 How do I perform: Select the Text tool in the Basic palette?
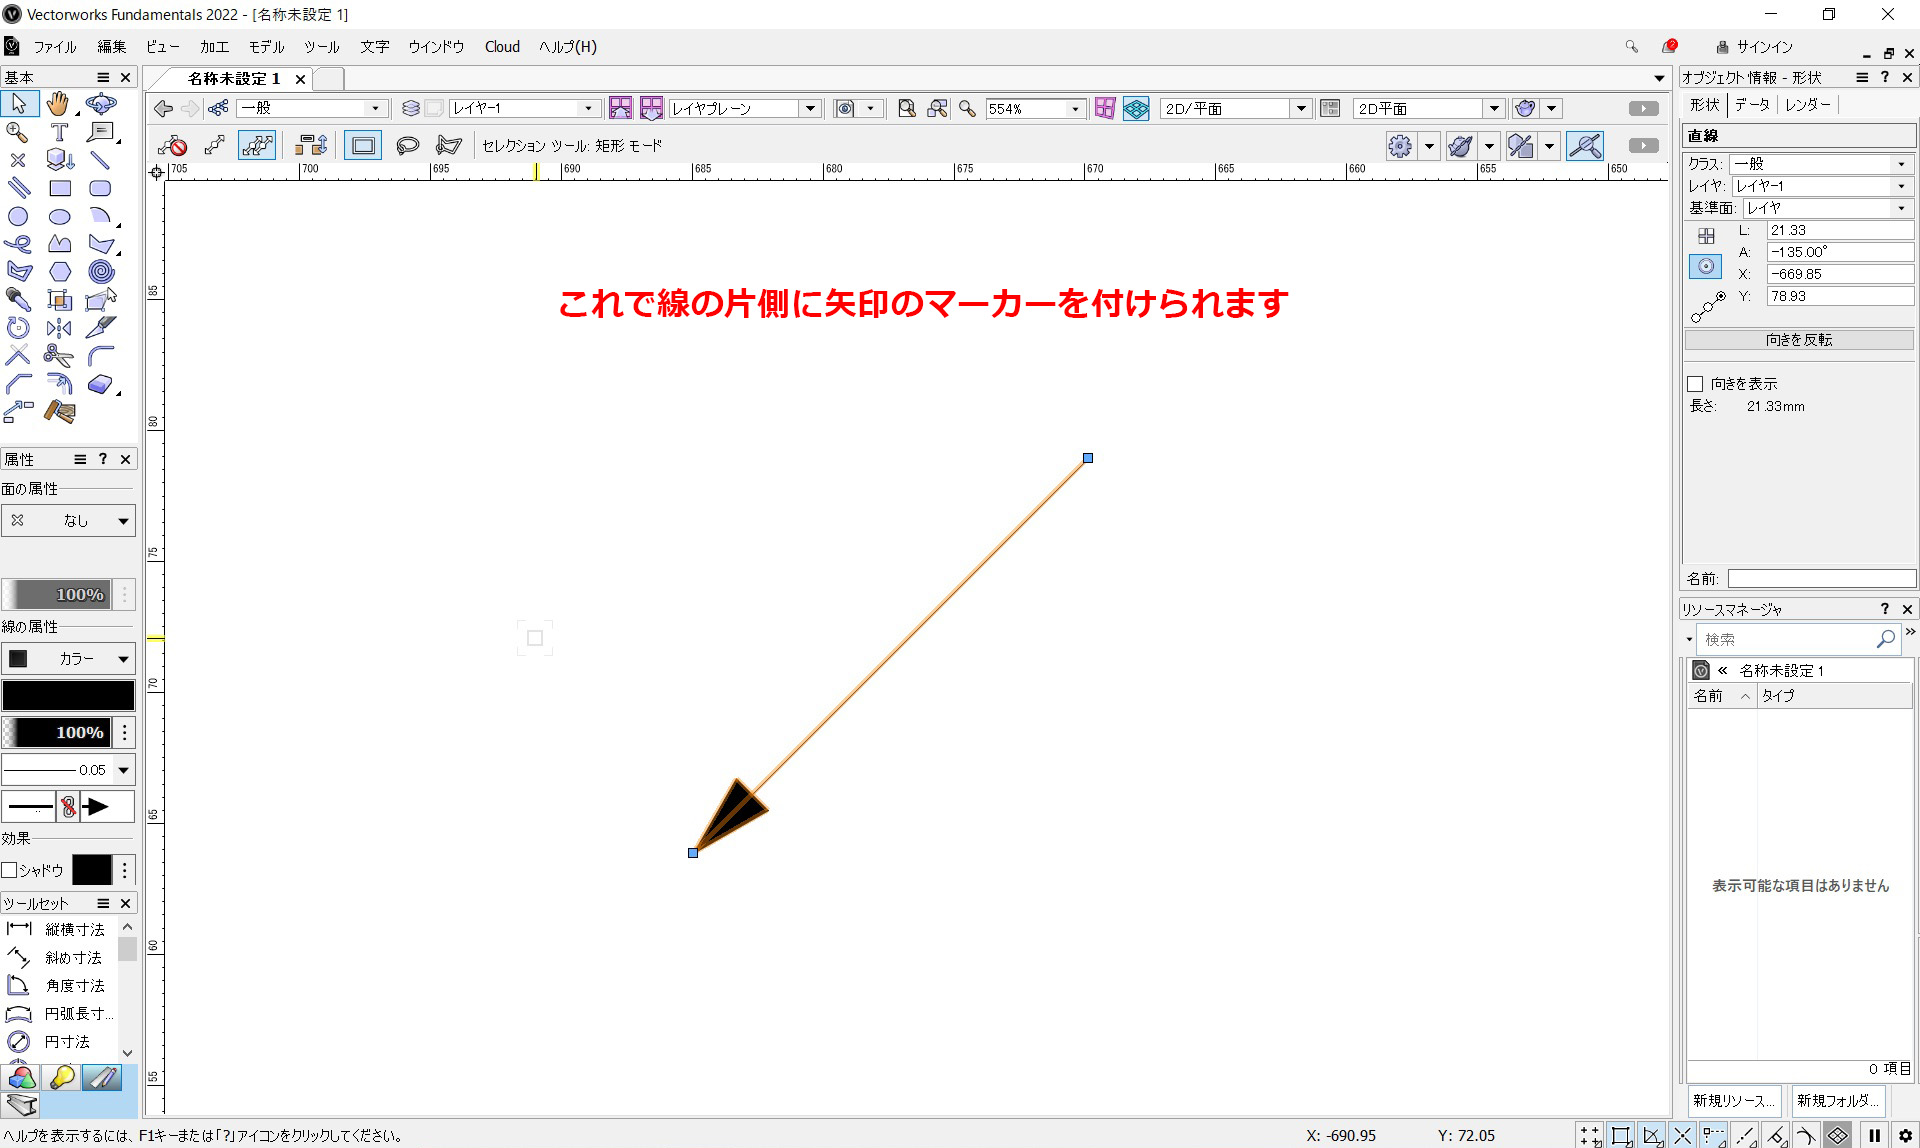[x=59, y=131]
